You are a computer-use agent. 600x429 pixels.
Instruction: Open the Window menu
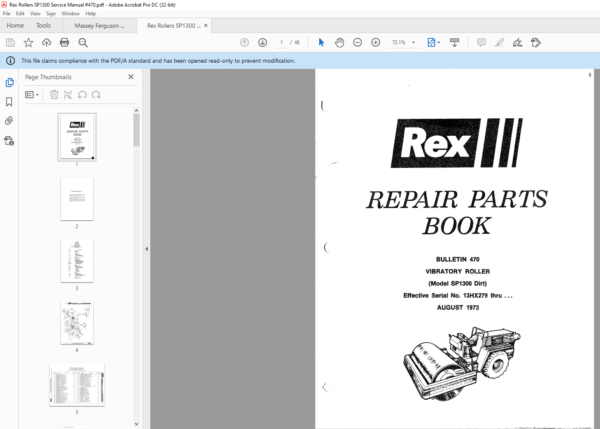pos(69,14)
